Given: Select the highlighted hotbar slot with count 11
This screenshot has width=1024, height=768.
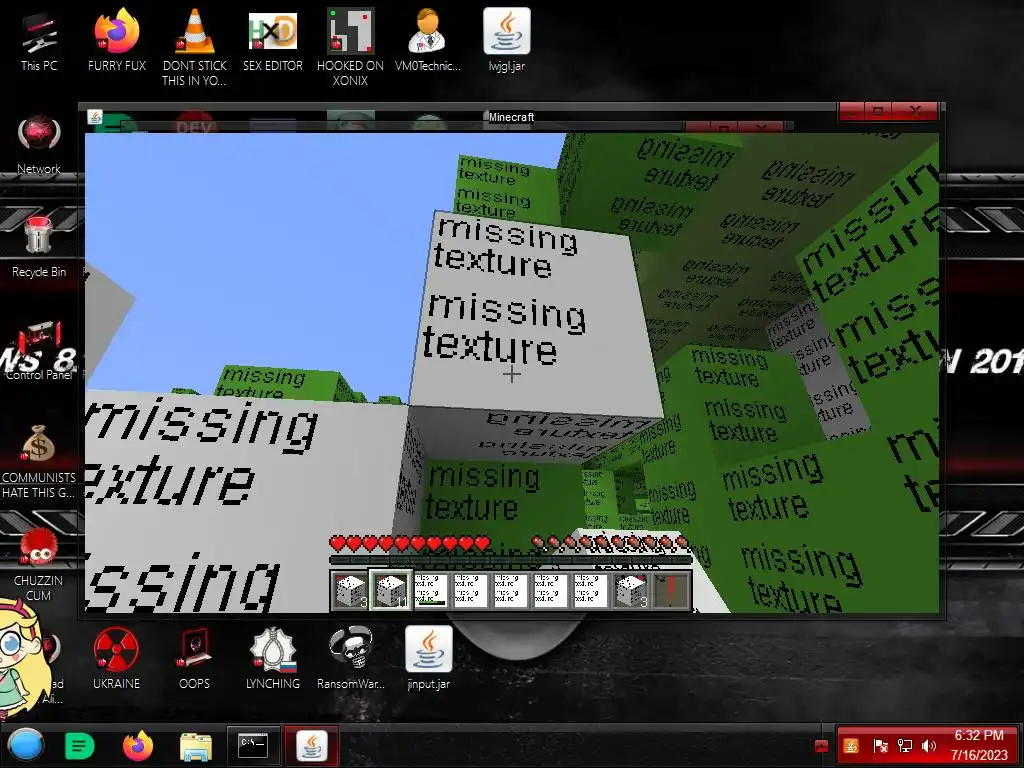Looking at the screenshot, I should pos(391,590).
